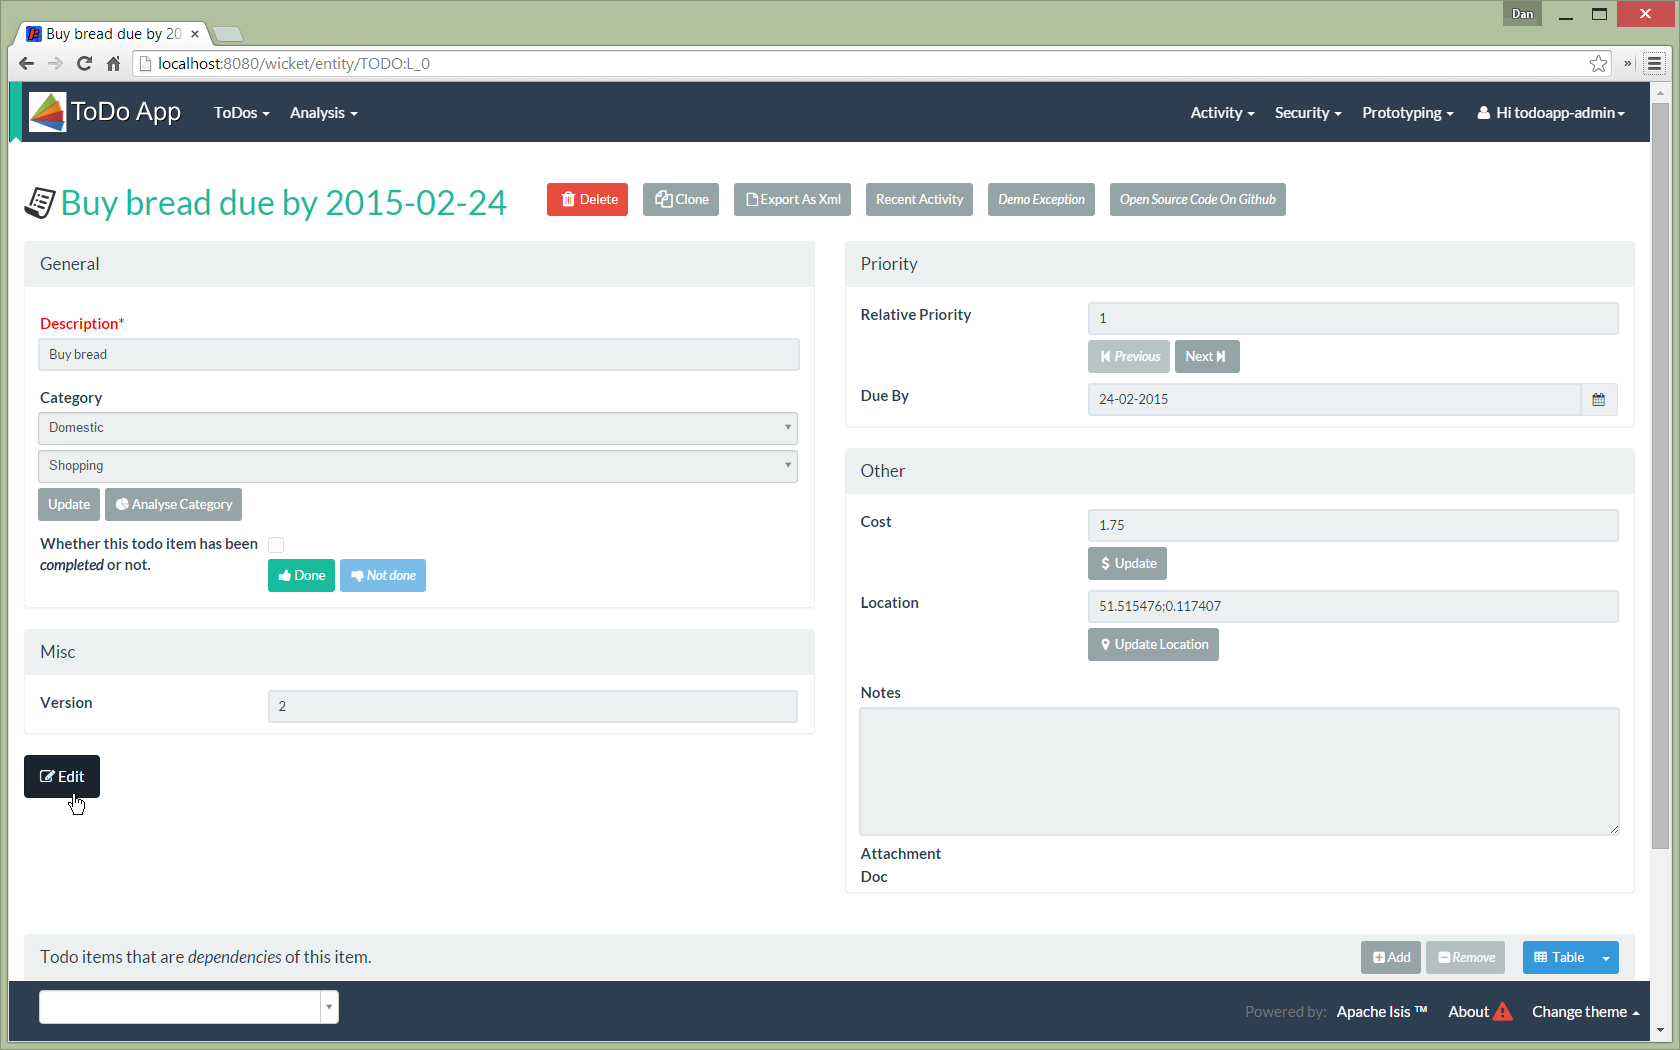Bookmark page with the star icon

tap(1598, 64)
